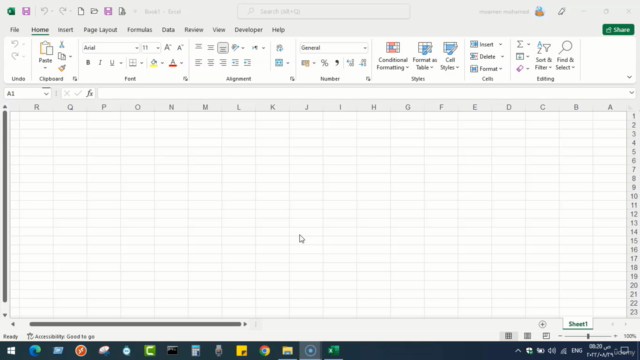Click the Copy icon
The height and width of the screenshot is (360, 640).
(62, 56)
